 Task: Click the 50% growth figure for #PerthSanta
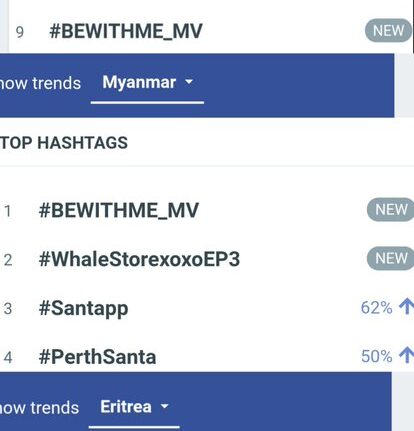click(x=376, y=356)
